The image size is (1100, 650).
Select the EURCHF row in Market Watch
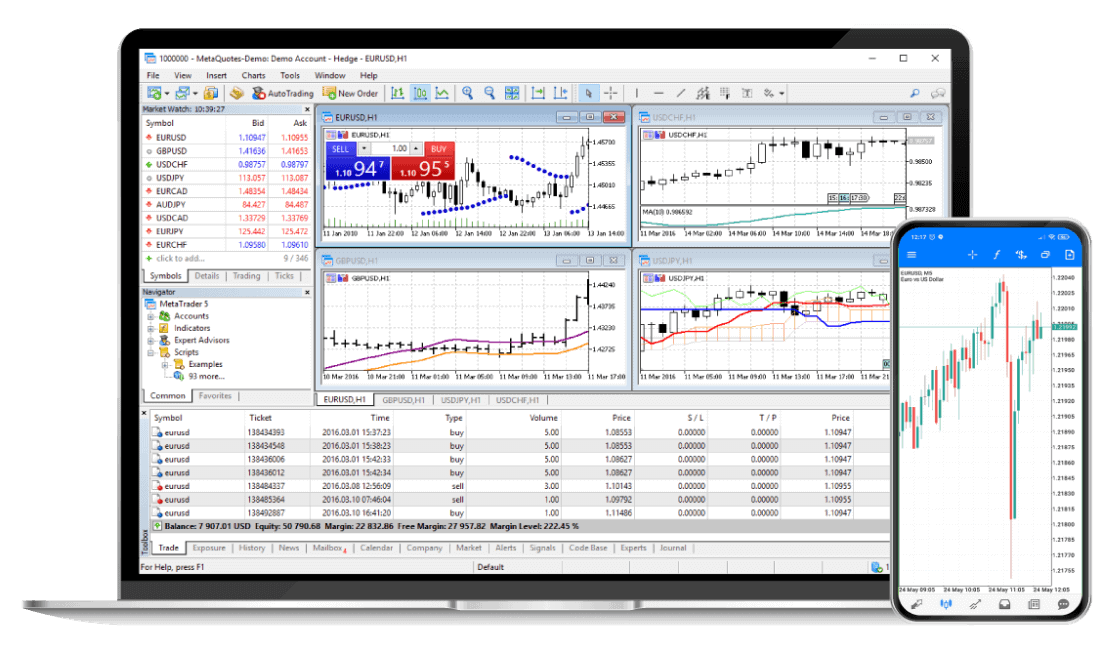pos(227,245)
